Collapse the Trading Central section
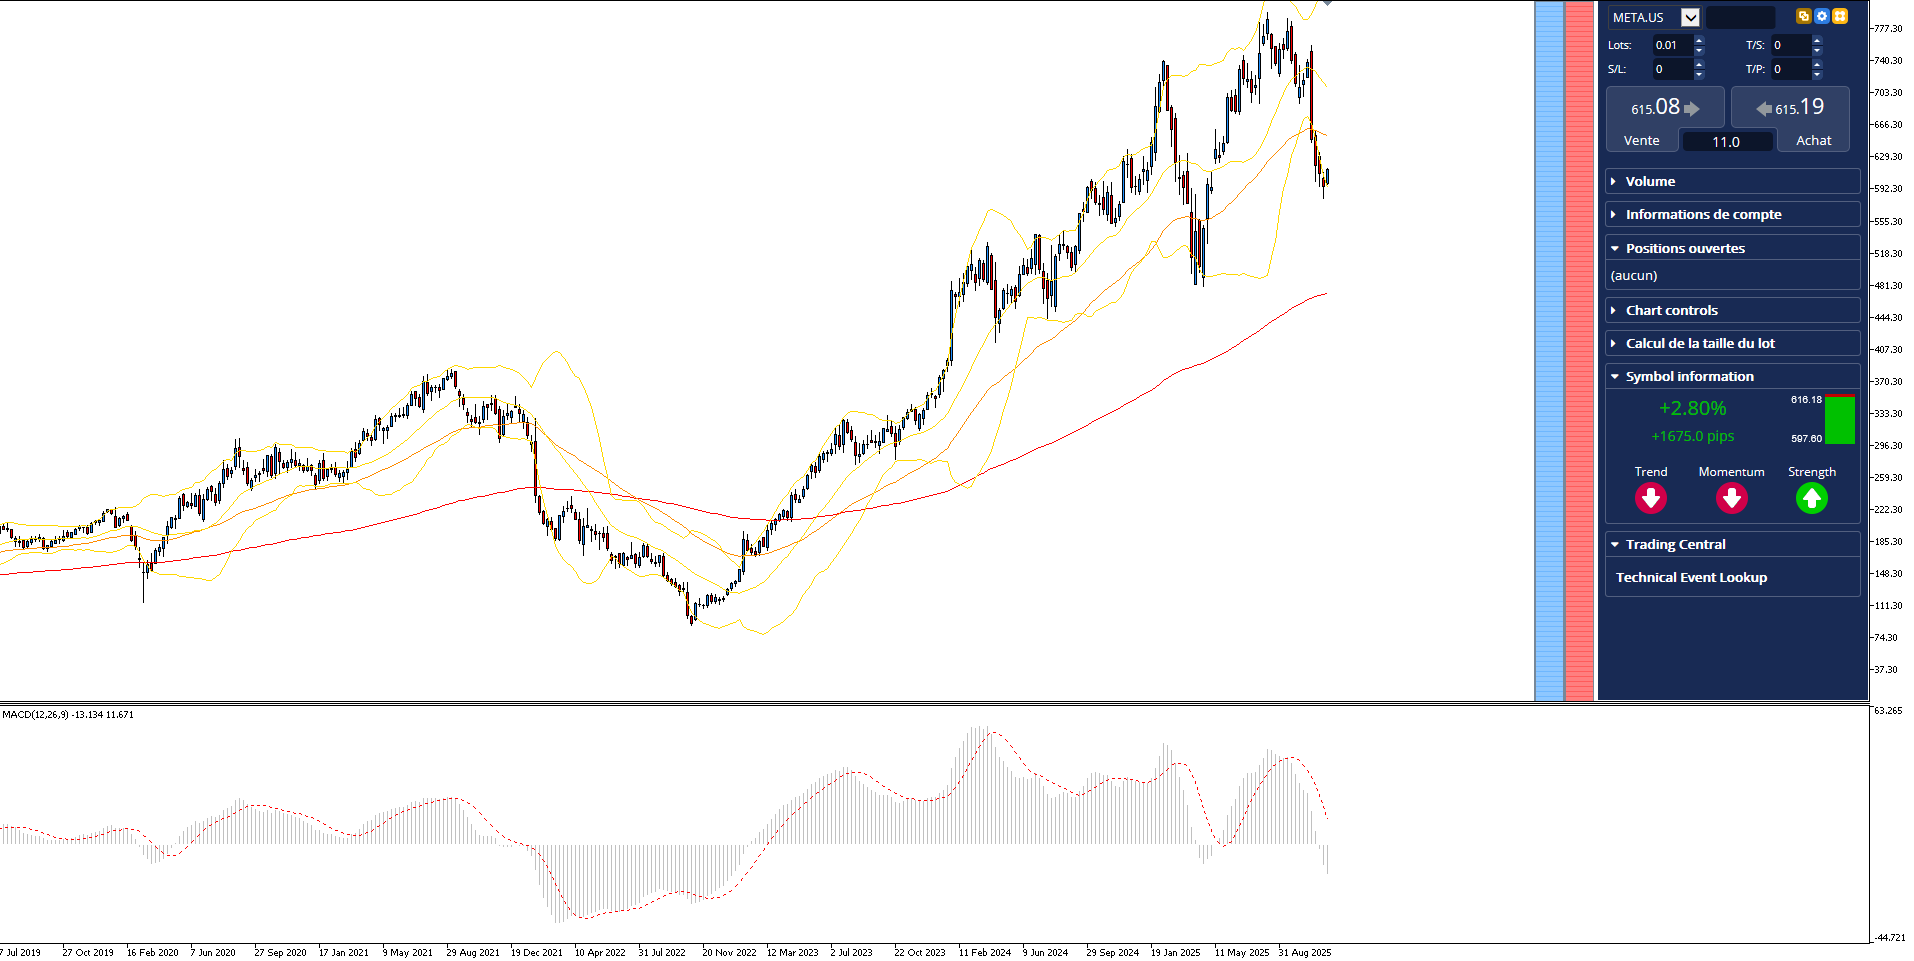 pyautogui.click(x=1733, y=544)
